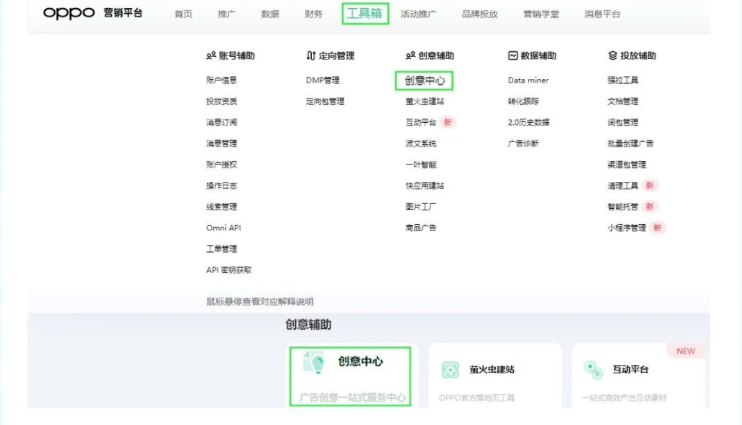The width and height of the screenshot is (742, 425).
Task: Open 批量创建广告 entry
Action: click(x=630, y=143)
